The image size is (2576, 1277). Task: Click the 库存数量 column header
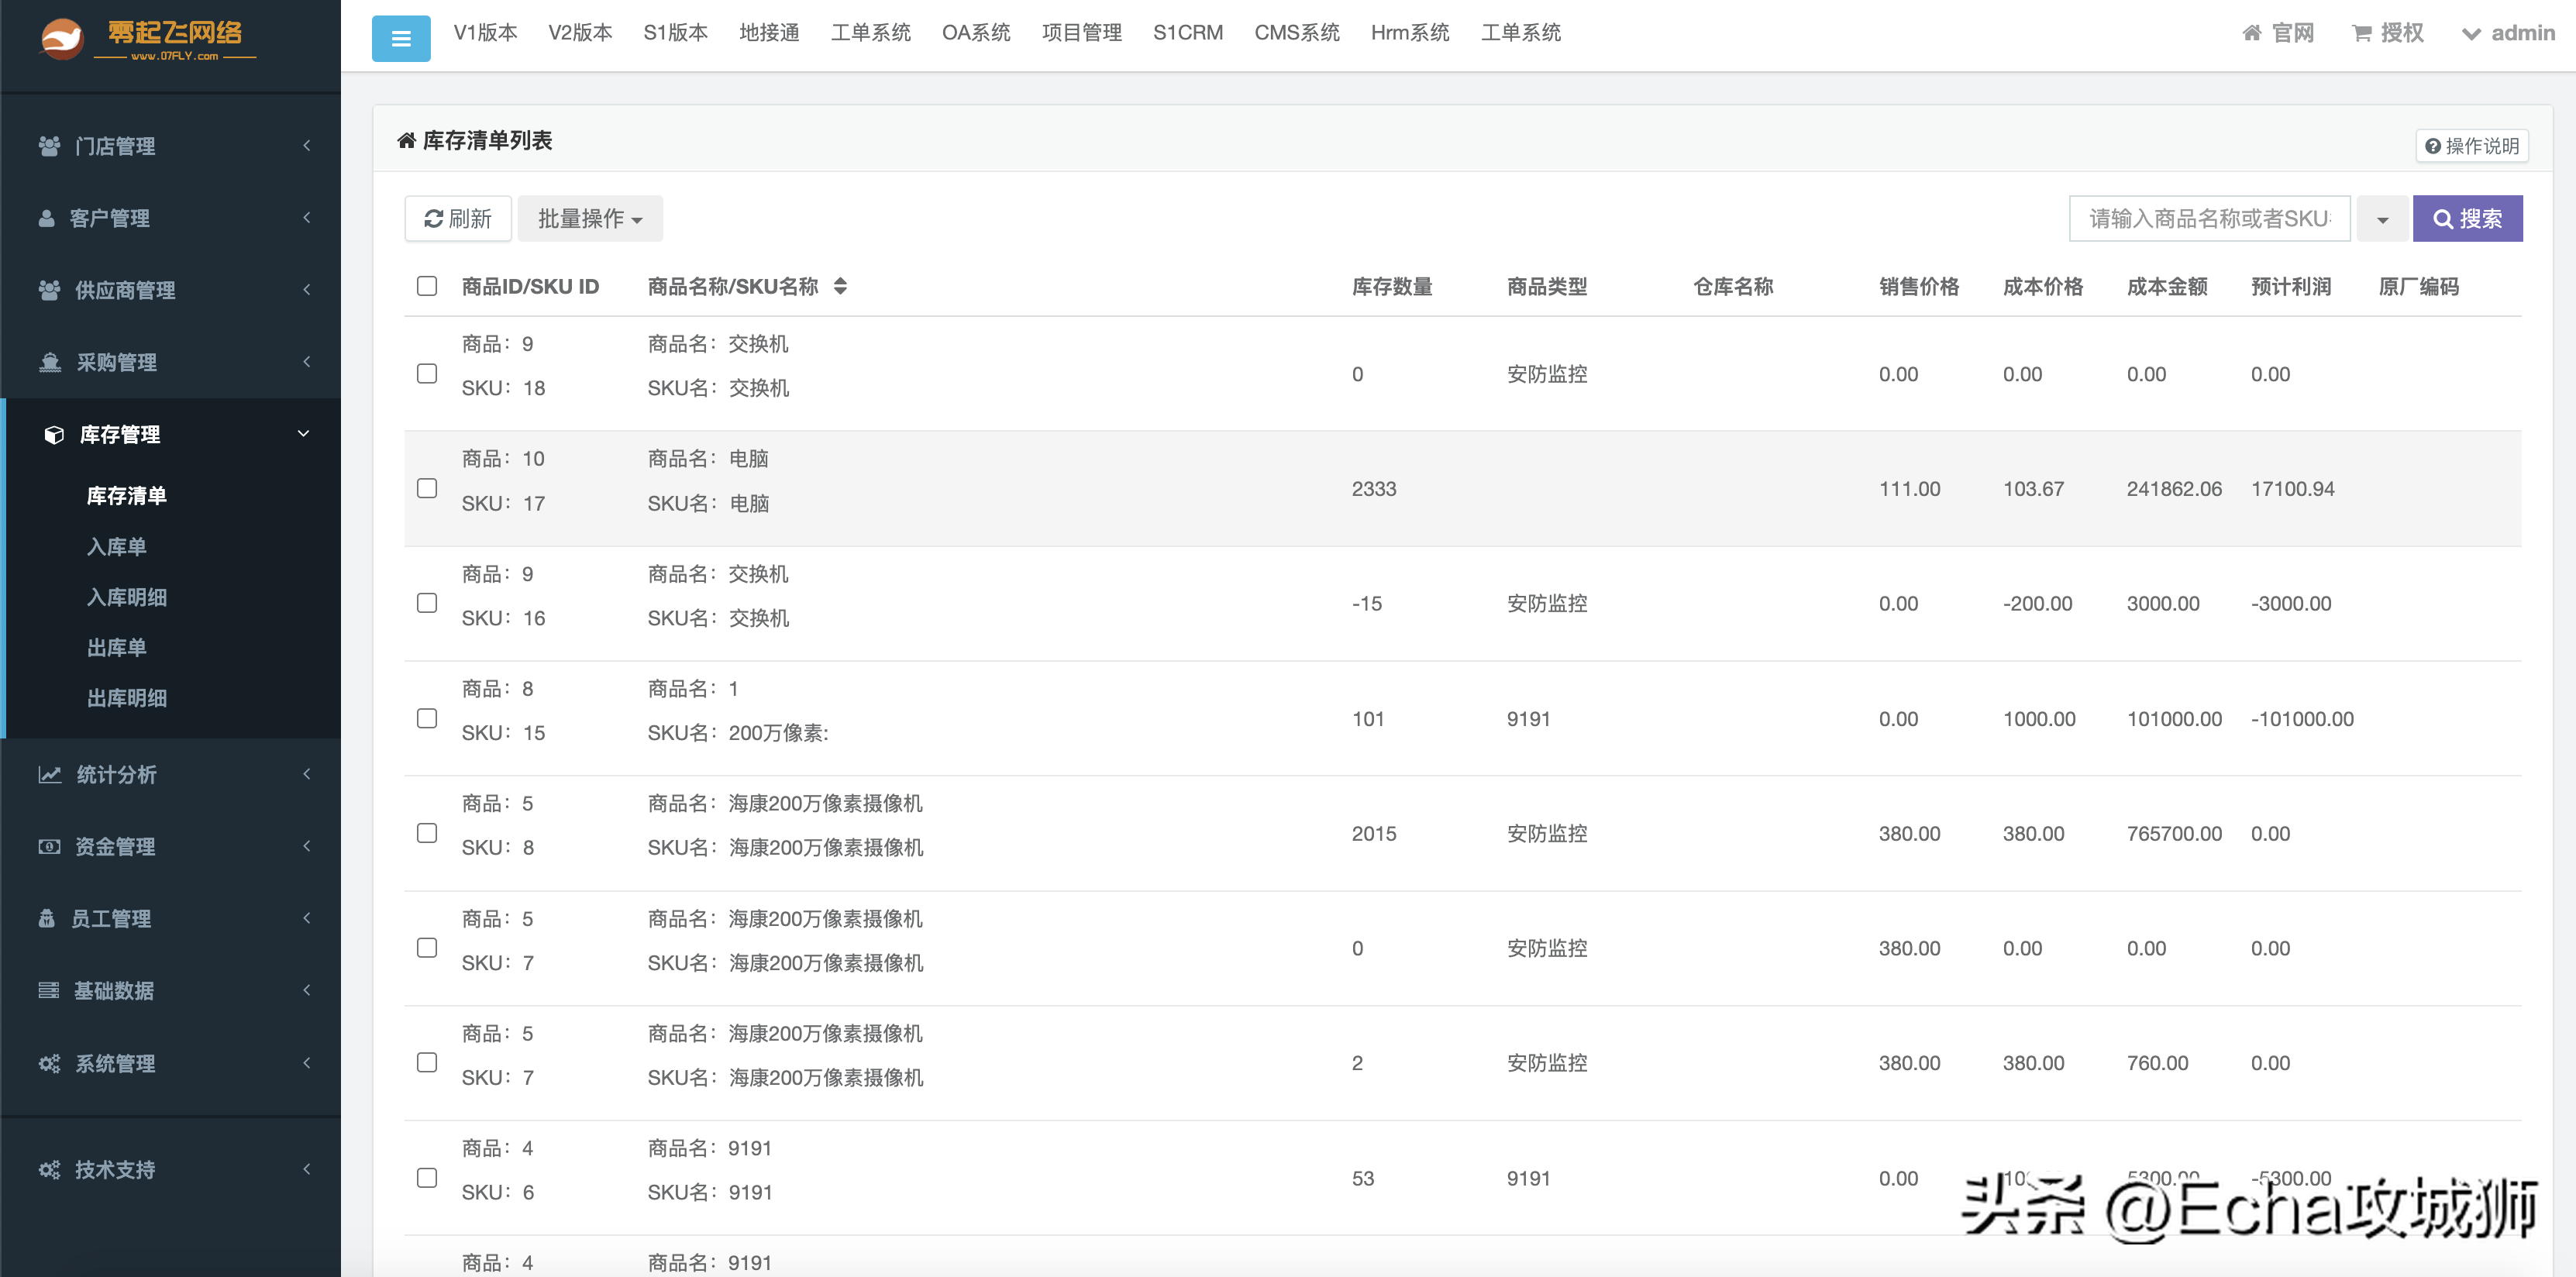(1392, 287)
